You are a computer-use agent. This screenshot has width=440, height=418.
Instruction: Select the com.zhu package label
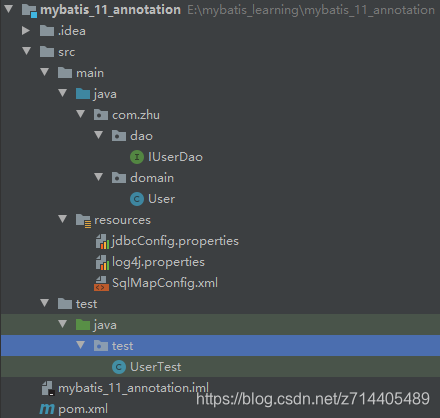136,115
